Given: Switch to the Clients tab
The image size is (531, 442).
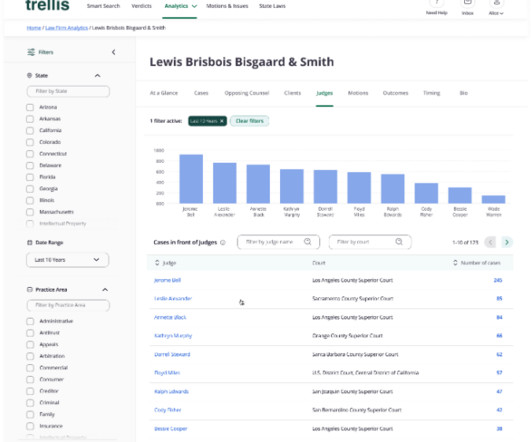Looking at the screenshot, I should (293, 93).
